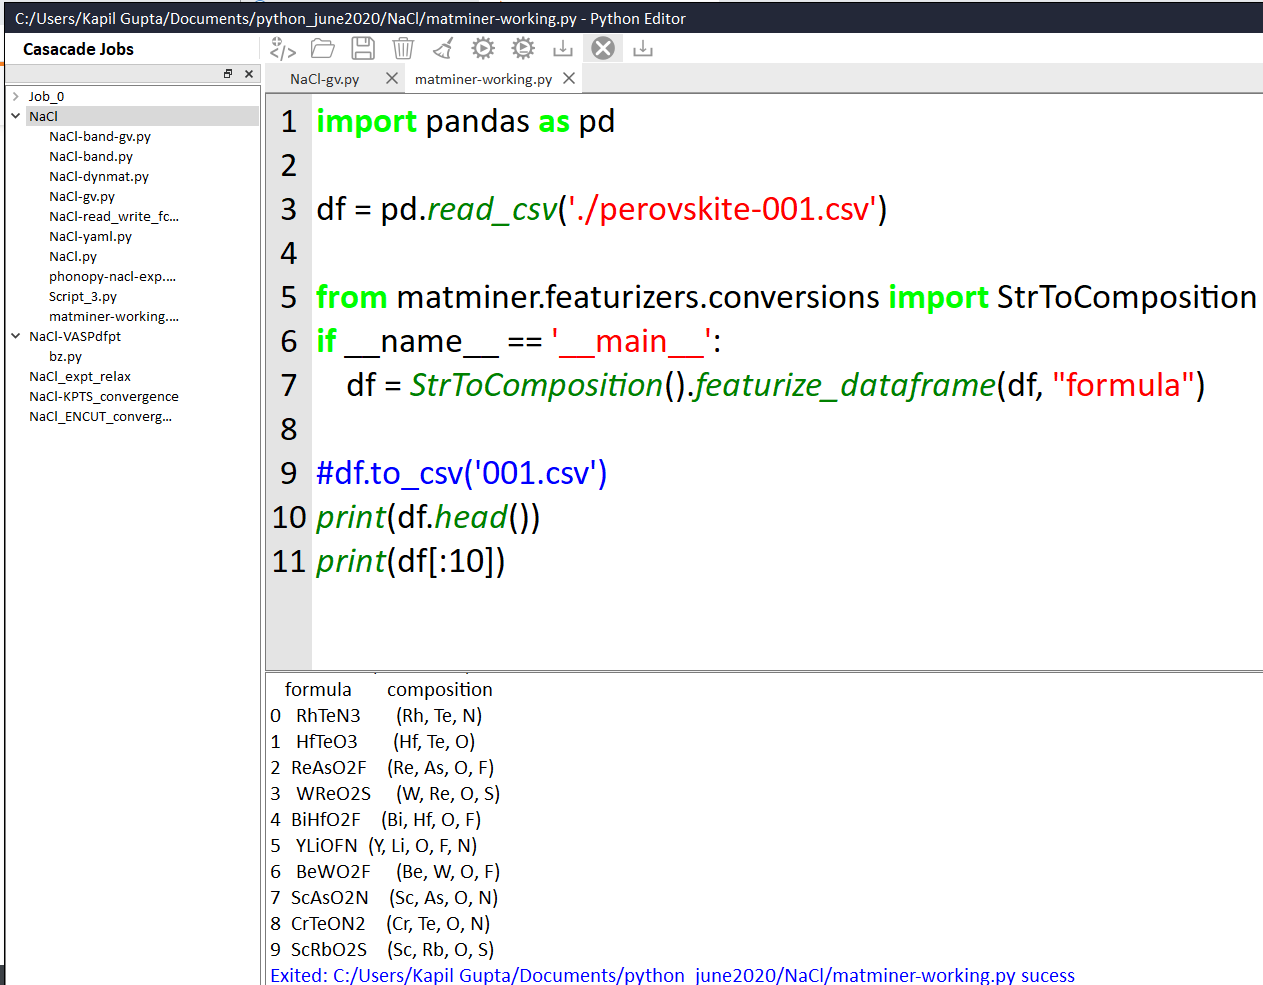1263x985 pixels.
Task: Select Job_0 in the jobs tree
Action: click(x=46, y=97)
